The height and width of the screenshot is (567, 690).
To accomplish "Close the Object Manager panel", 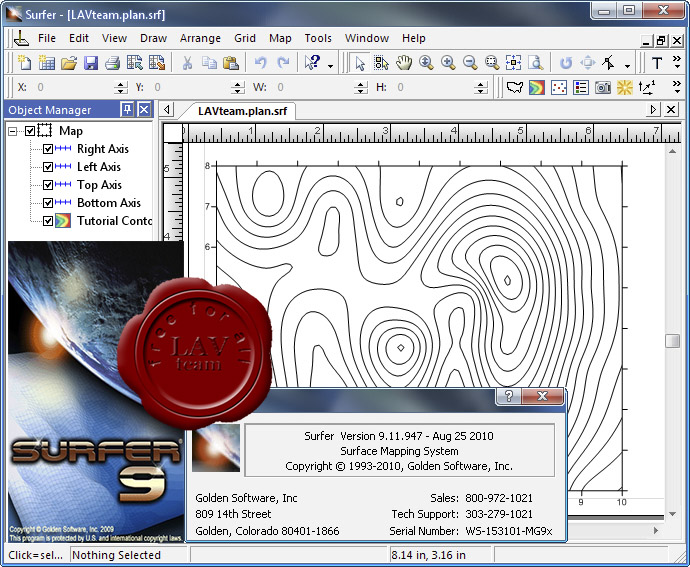I will tap(144, 110).
